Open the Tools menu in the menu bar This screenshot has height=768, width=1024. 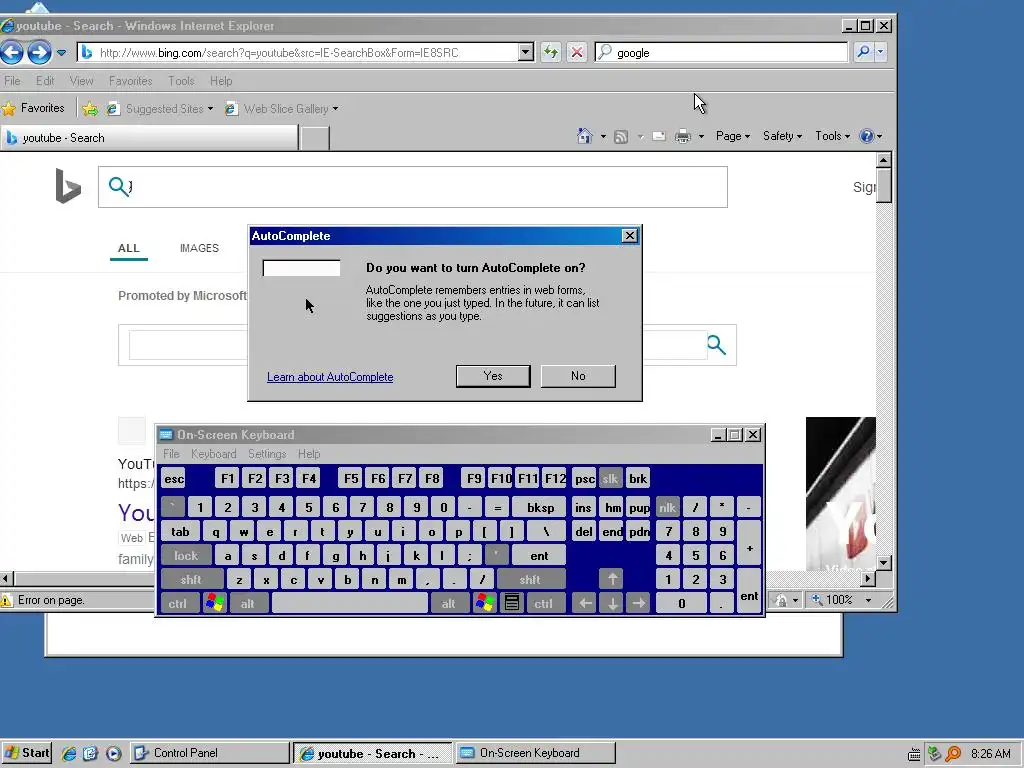pos(181,81)
